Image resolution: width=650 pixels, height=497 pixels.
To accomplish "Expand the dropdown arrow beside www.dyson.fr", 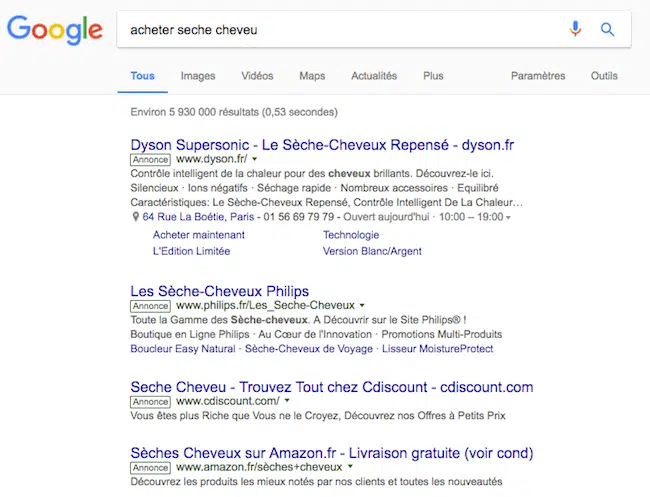I will coord(255,159).
